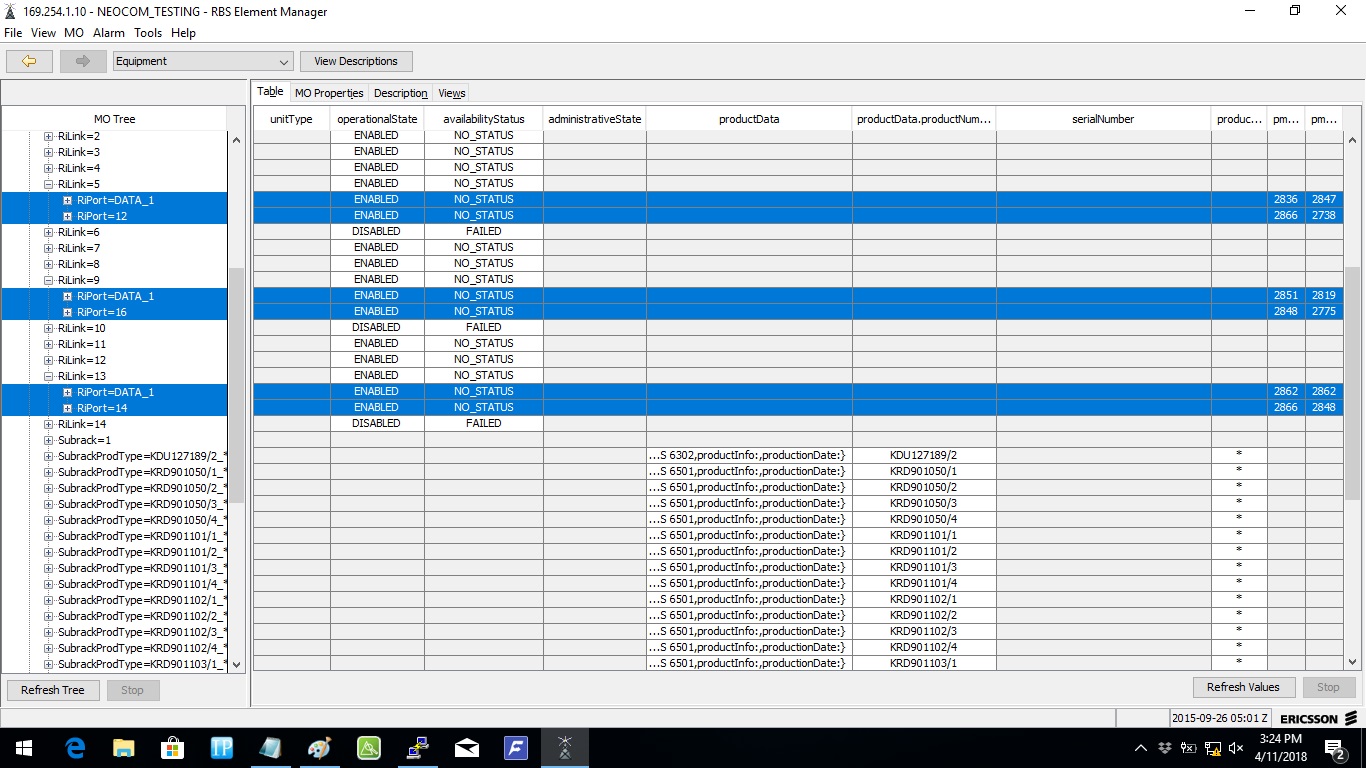Click the operationalState column header
The height and width of the screenshot is (768, 1366).
[377, 119]
